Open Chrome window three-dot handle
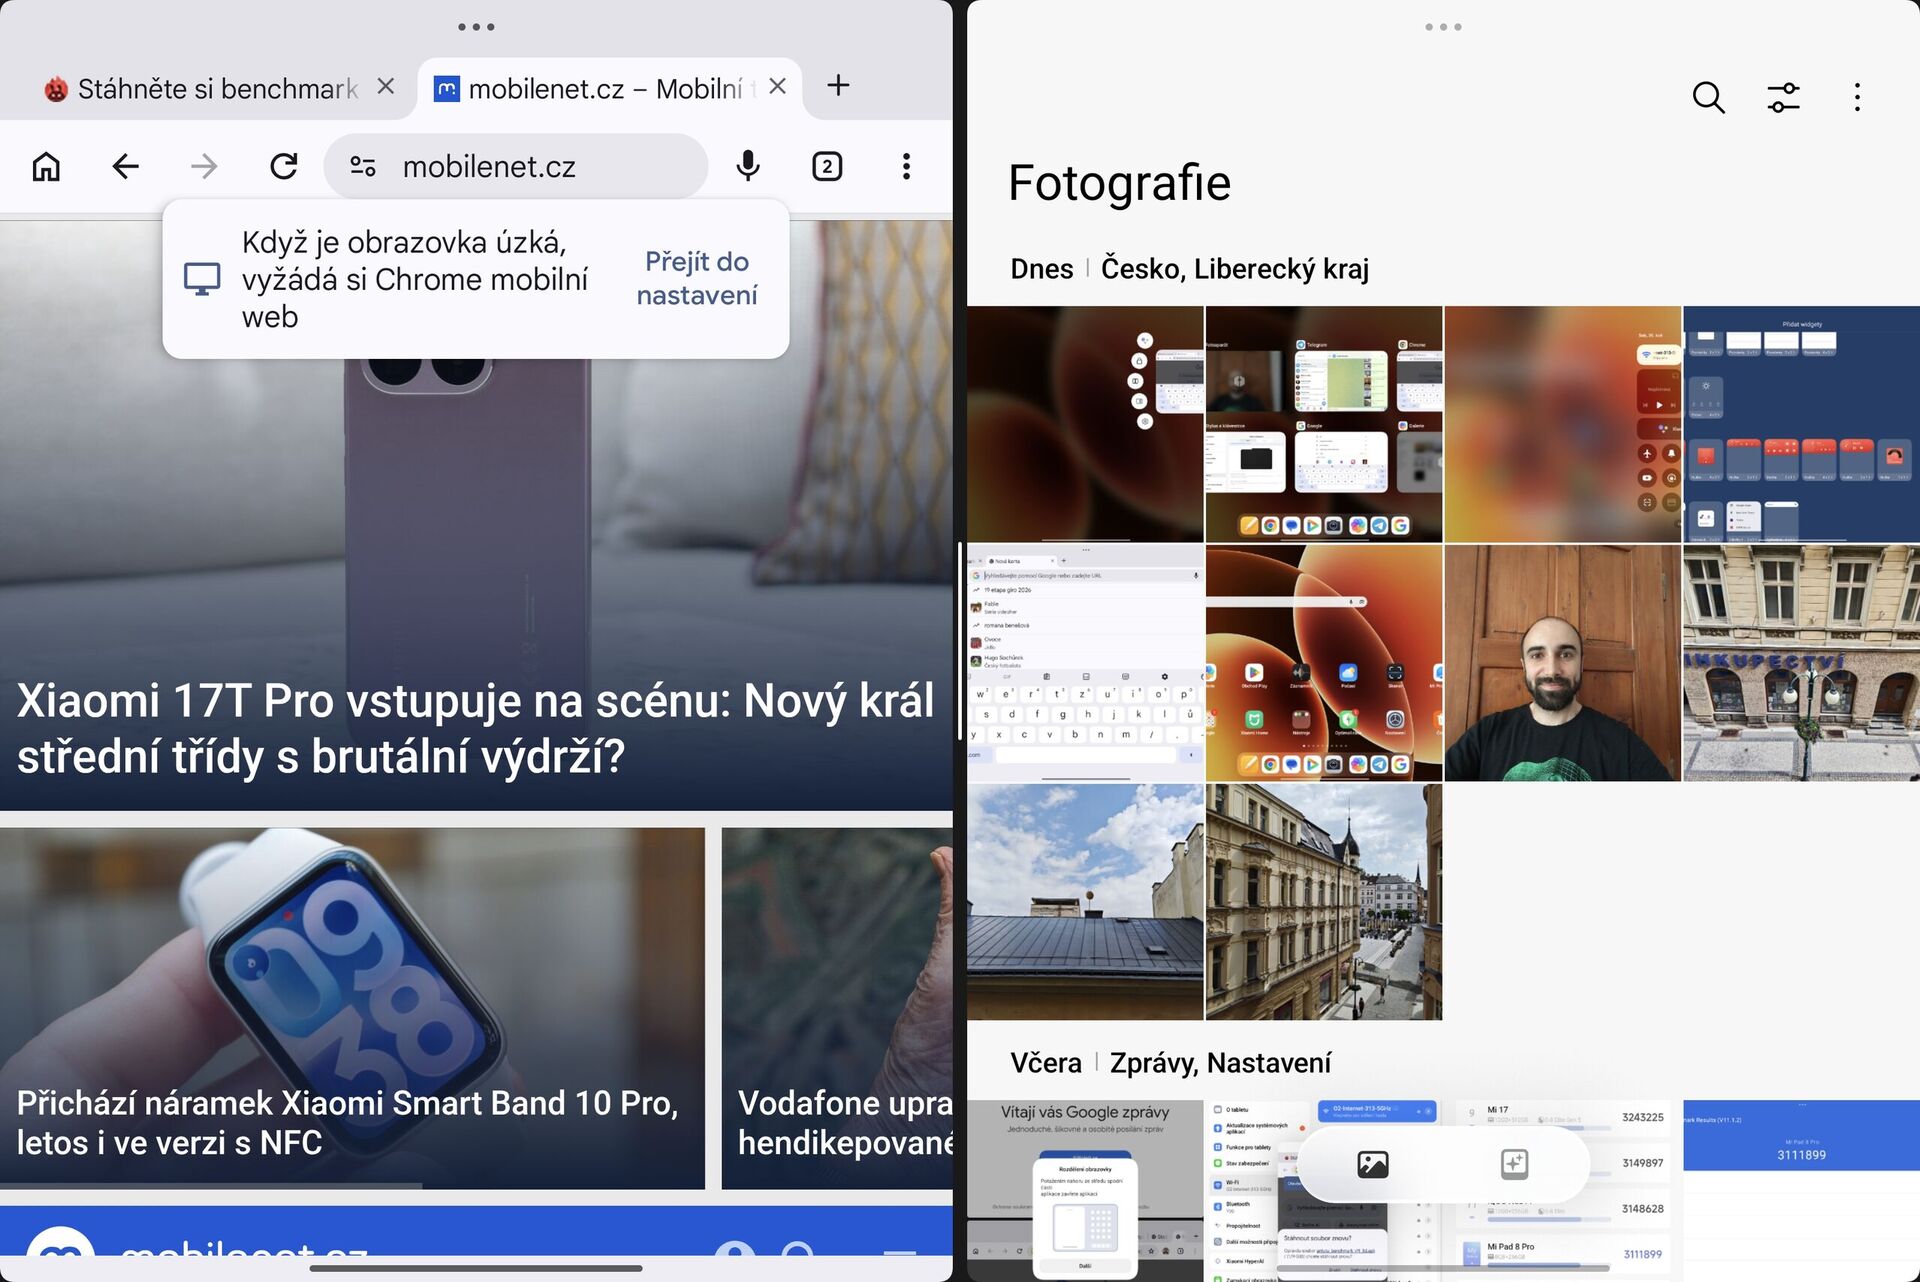The image size is (1920, 1282). pyautogui.click(x=476, y=27)
